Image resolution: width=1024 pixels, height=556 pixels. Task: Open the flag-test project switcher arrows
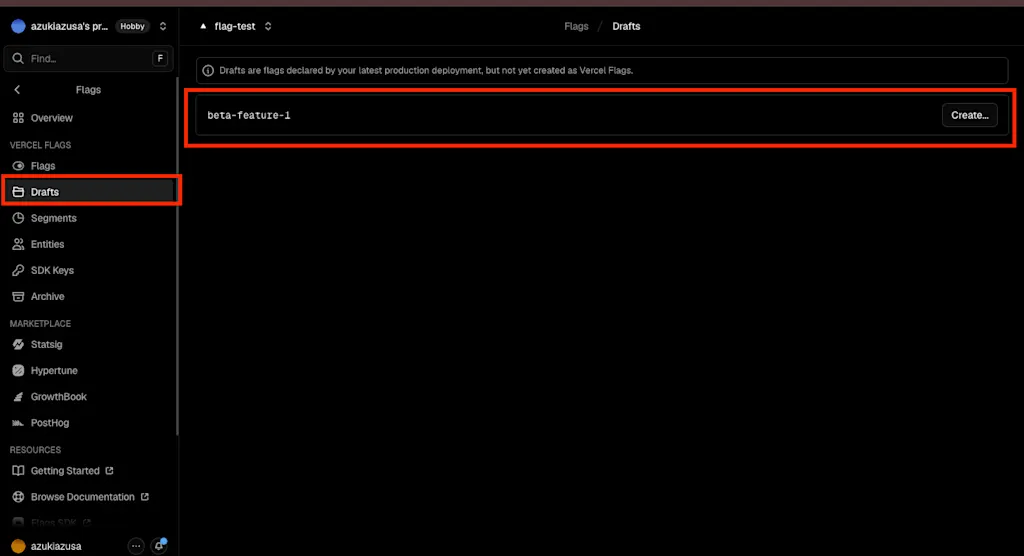click(x=268, y=26)
